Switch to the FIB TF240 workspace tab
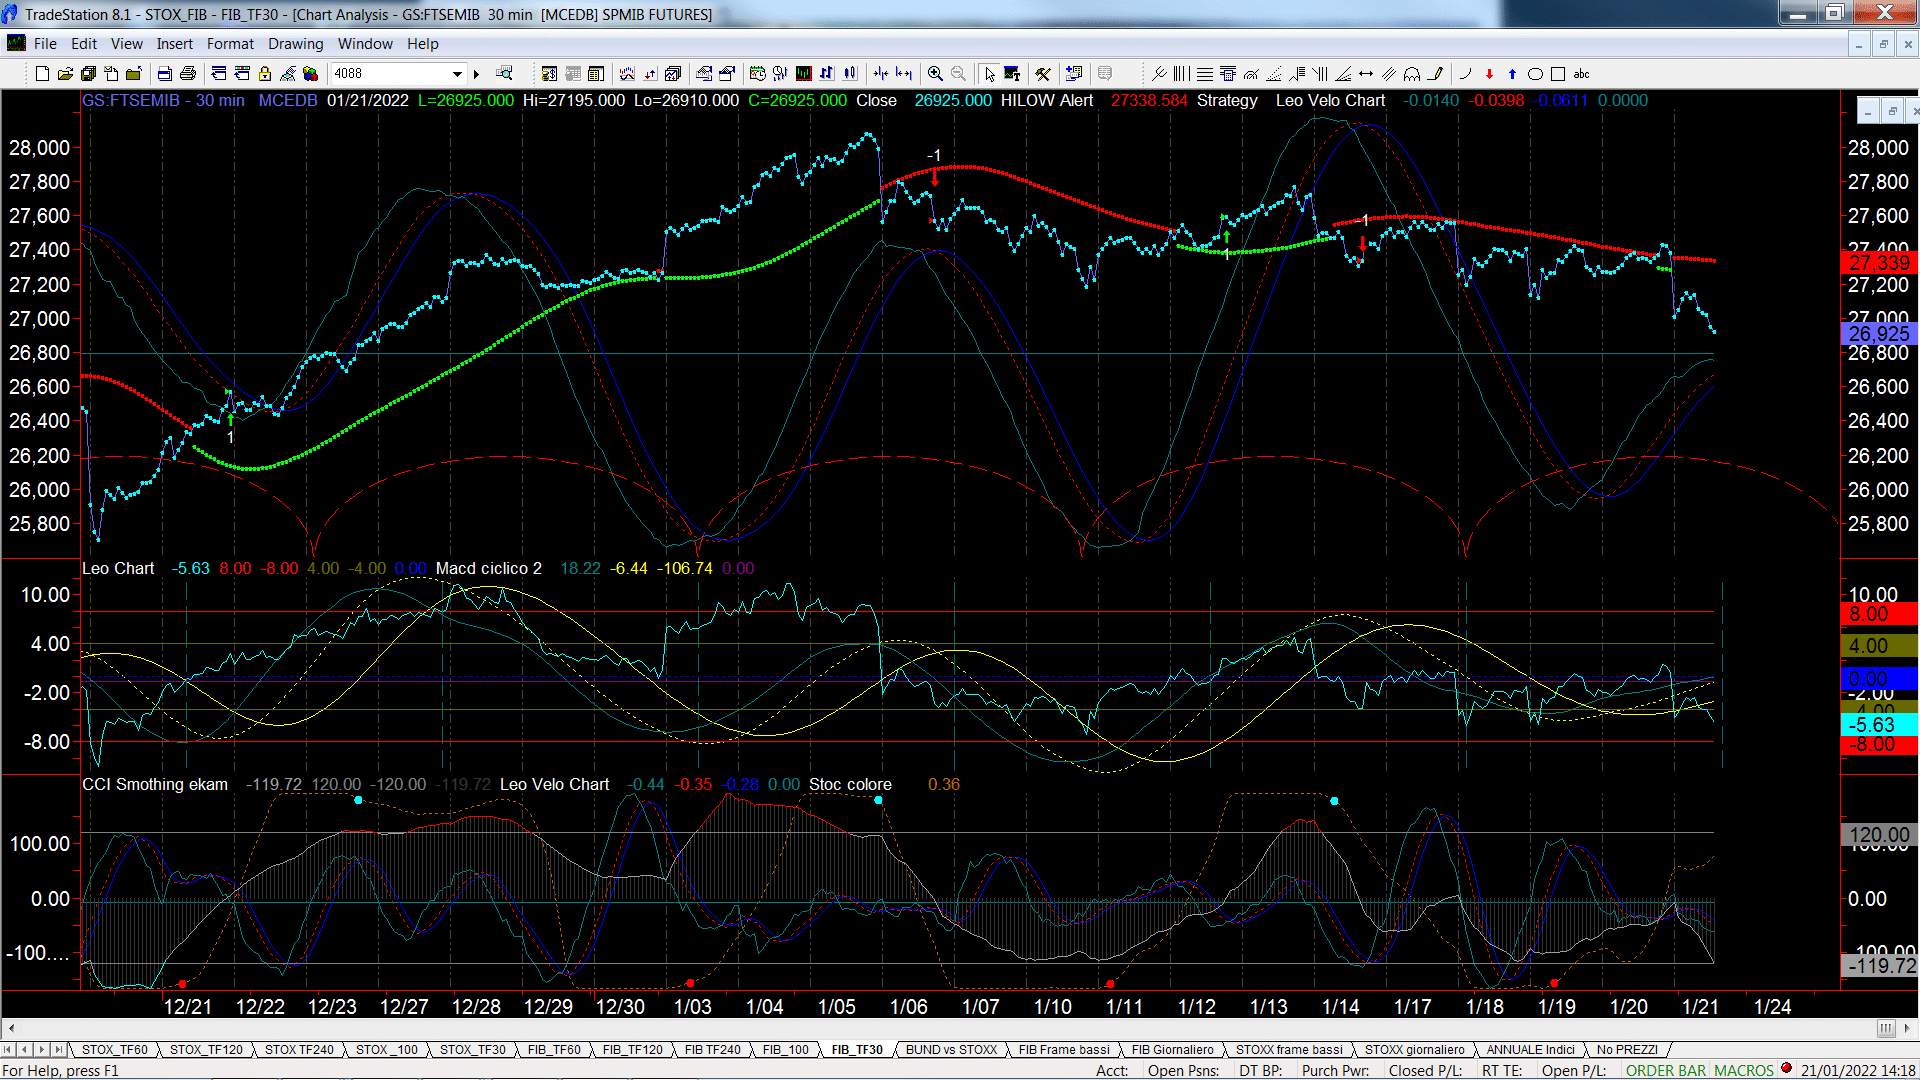This screenshot has height=1080, width=1920. click(x=713, y=1050)
